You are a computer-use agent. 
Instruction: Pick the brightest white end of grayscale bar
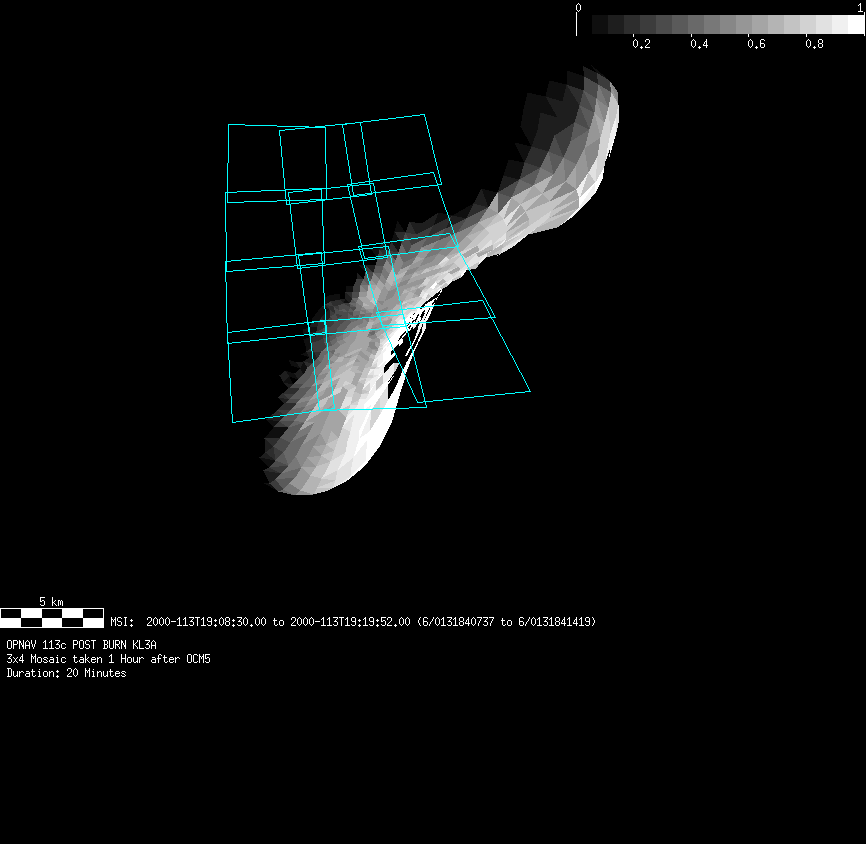tap(856, 24)
